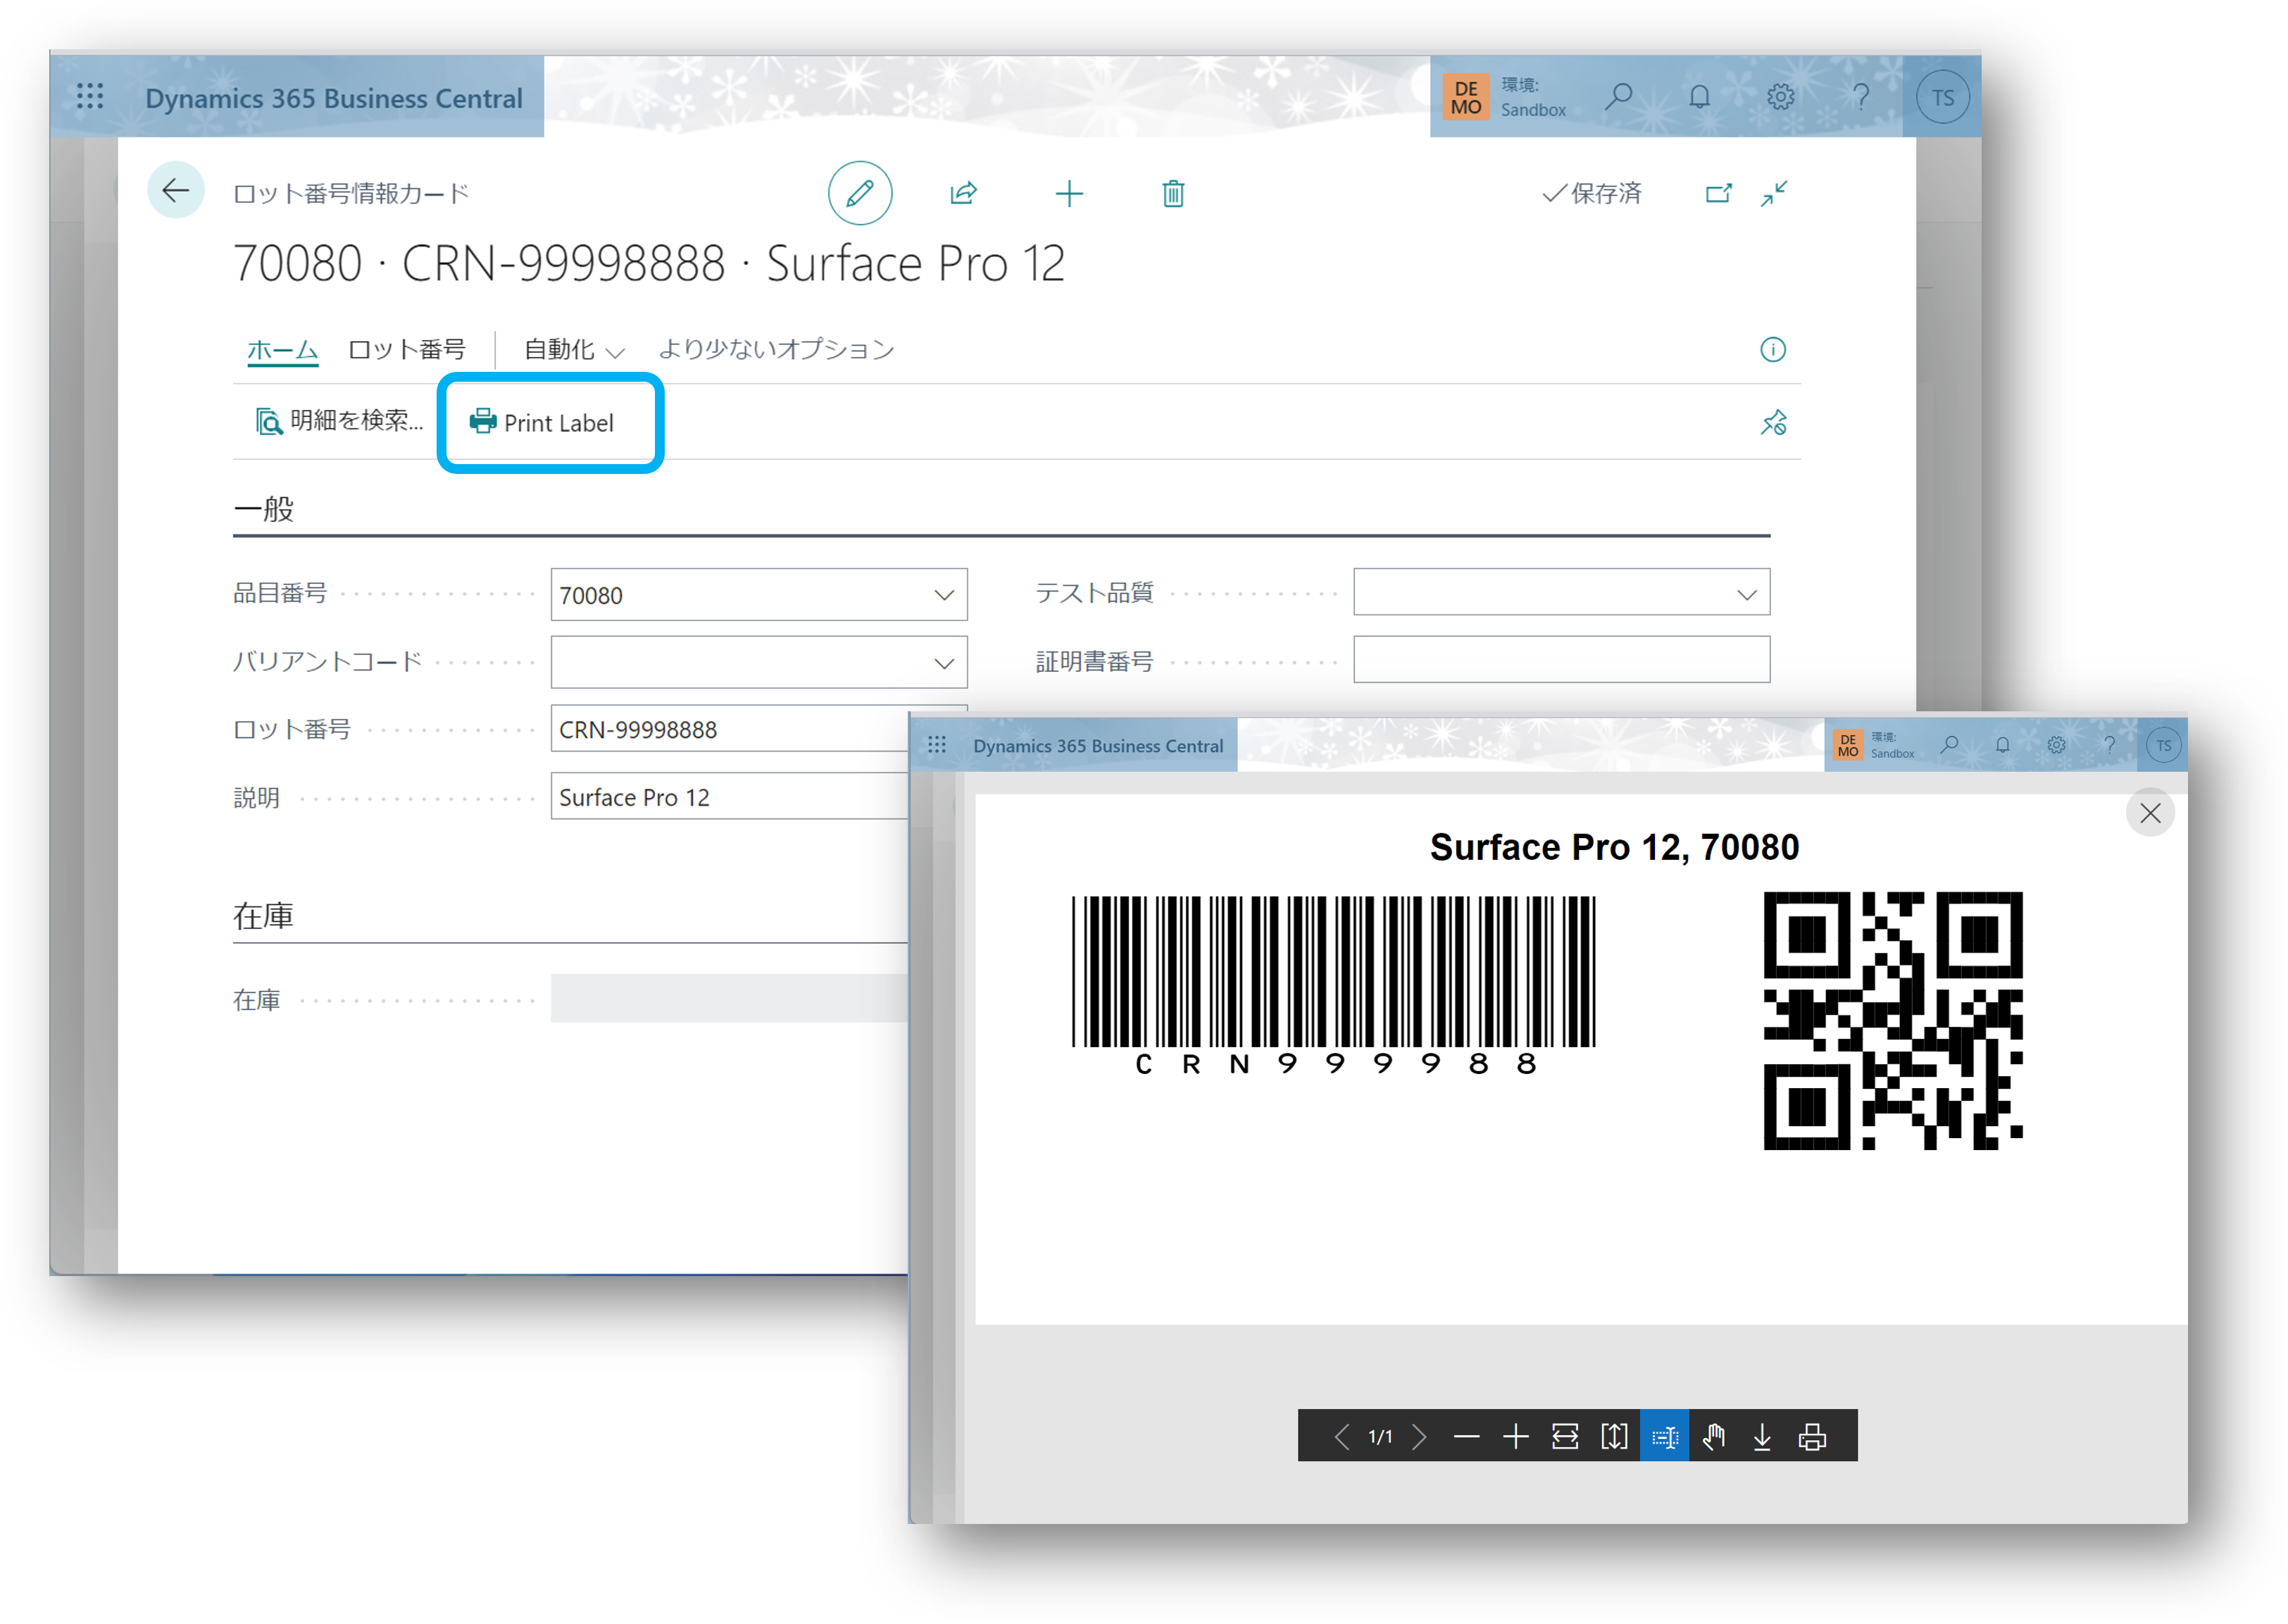Click the trash delete icon
The image size is (2288, 1624).
[x=1173, y=193]
